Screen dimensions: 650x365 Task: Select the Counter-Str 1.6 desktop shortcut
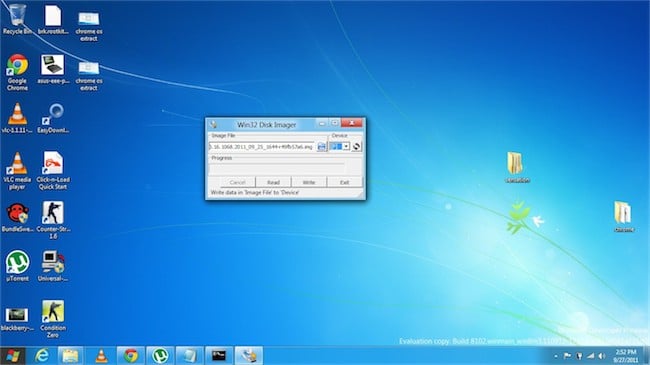click(53, 220)
